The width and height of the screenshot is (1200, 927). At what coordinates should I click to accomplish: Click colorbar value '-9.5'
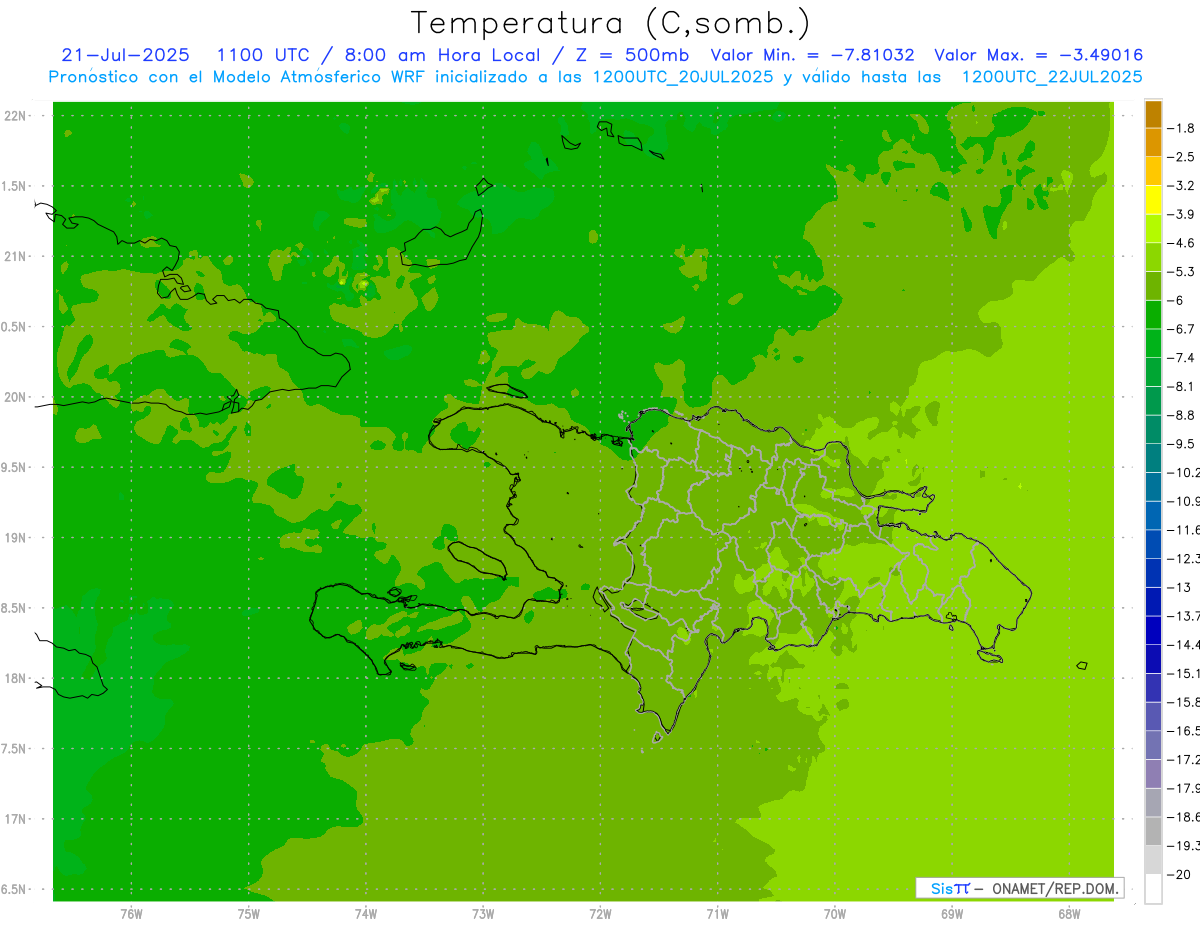(1182, 444)
